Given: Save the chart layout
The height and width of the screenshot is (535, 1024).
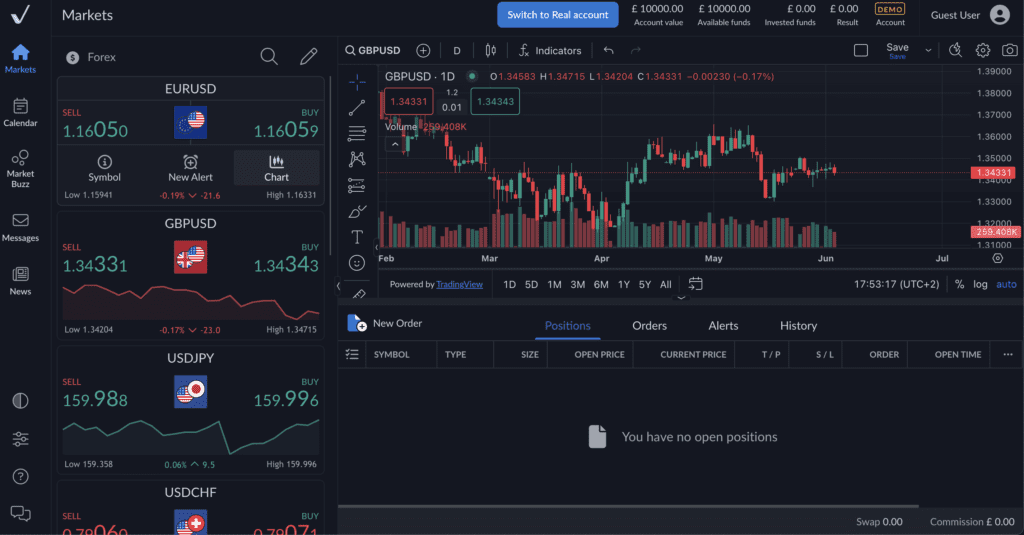Looking at the screenshot, I should click(897, 50).
